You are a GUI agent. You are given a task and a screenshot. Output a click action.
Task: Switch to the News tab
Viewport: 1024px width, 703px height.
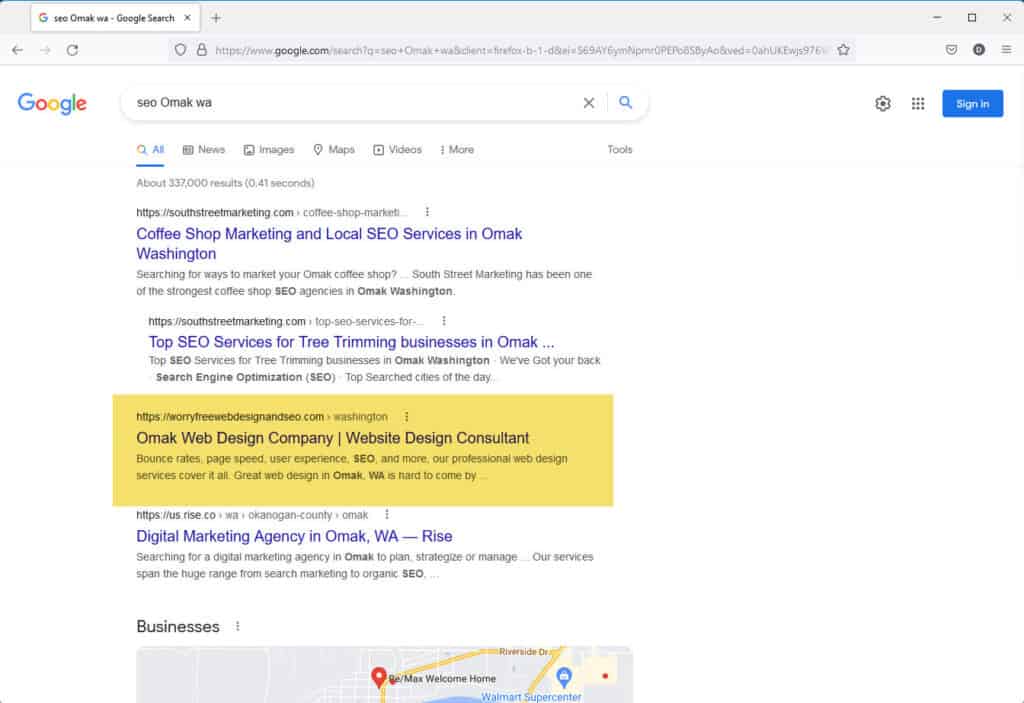tap(204, 150)
